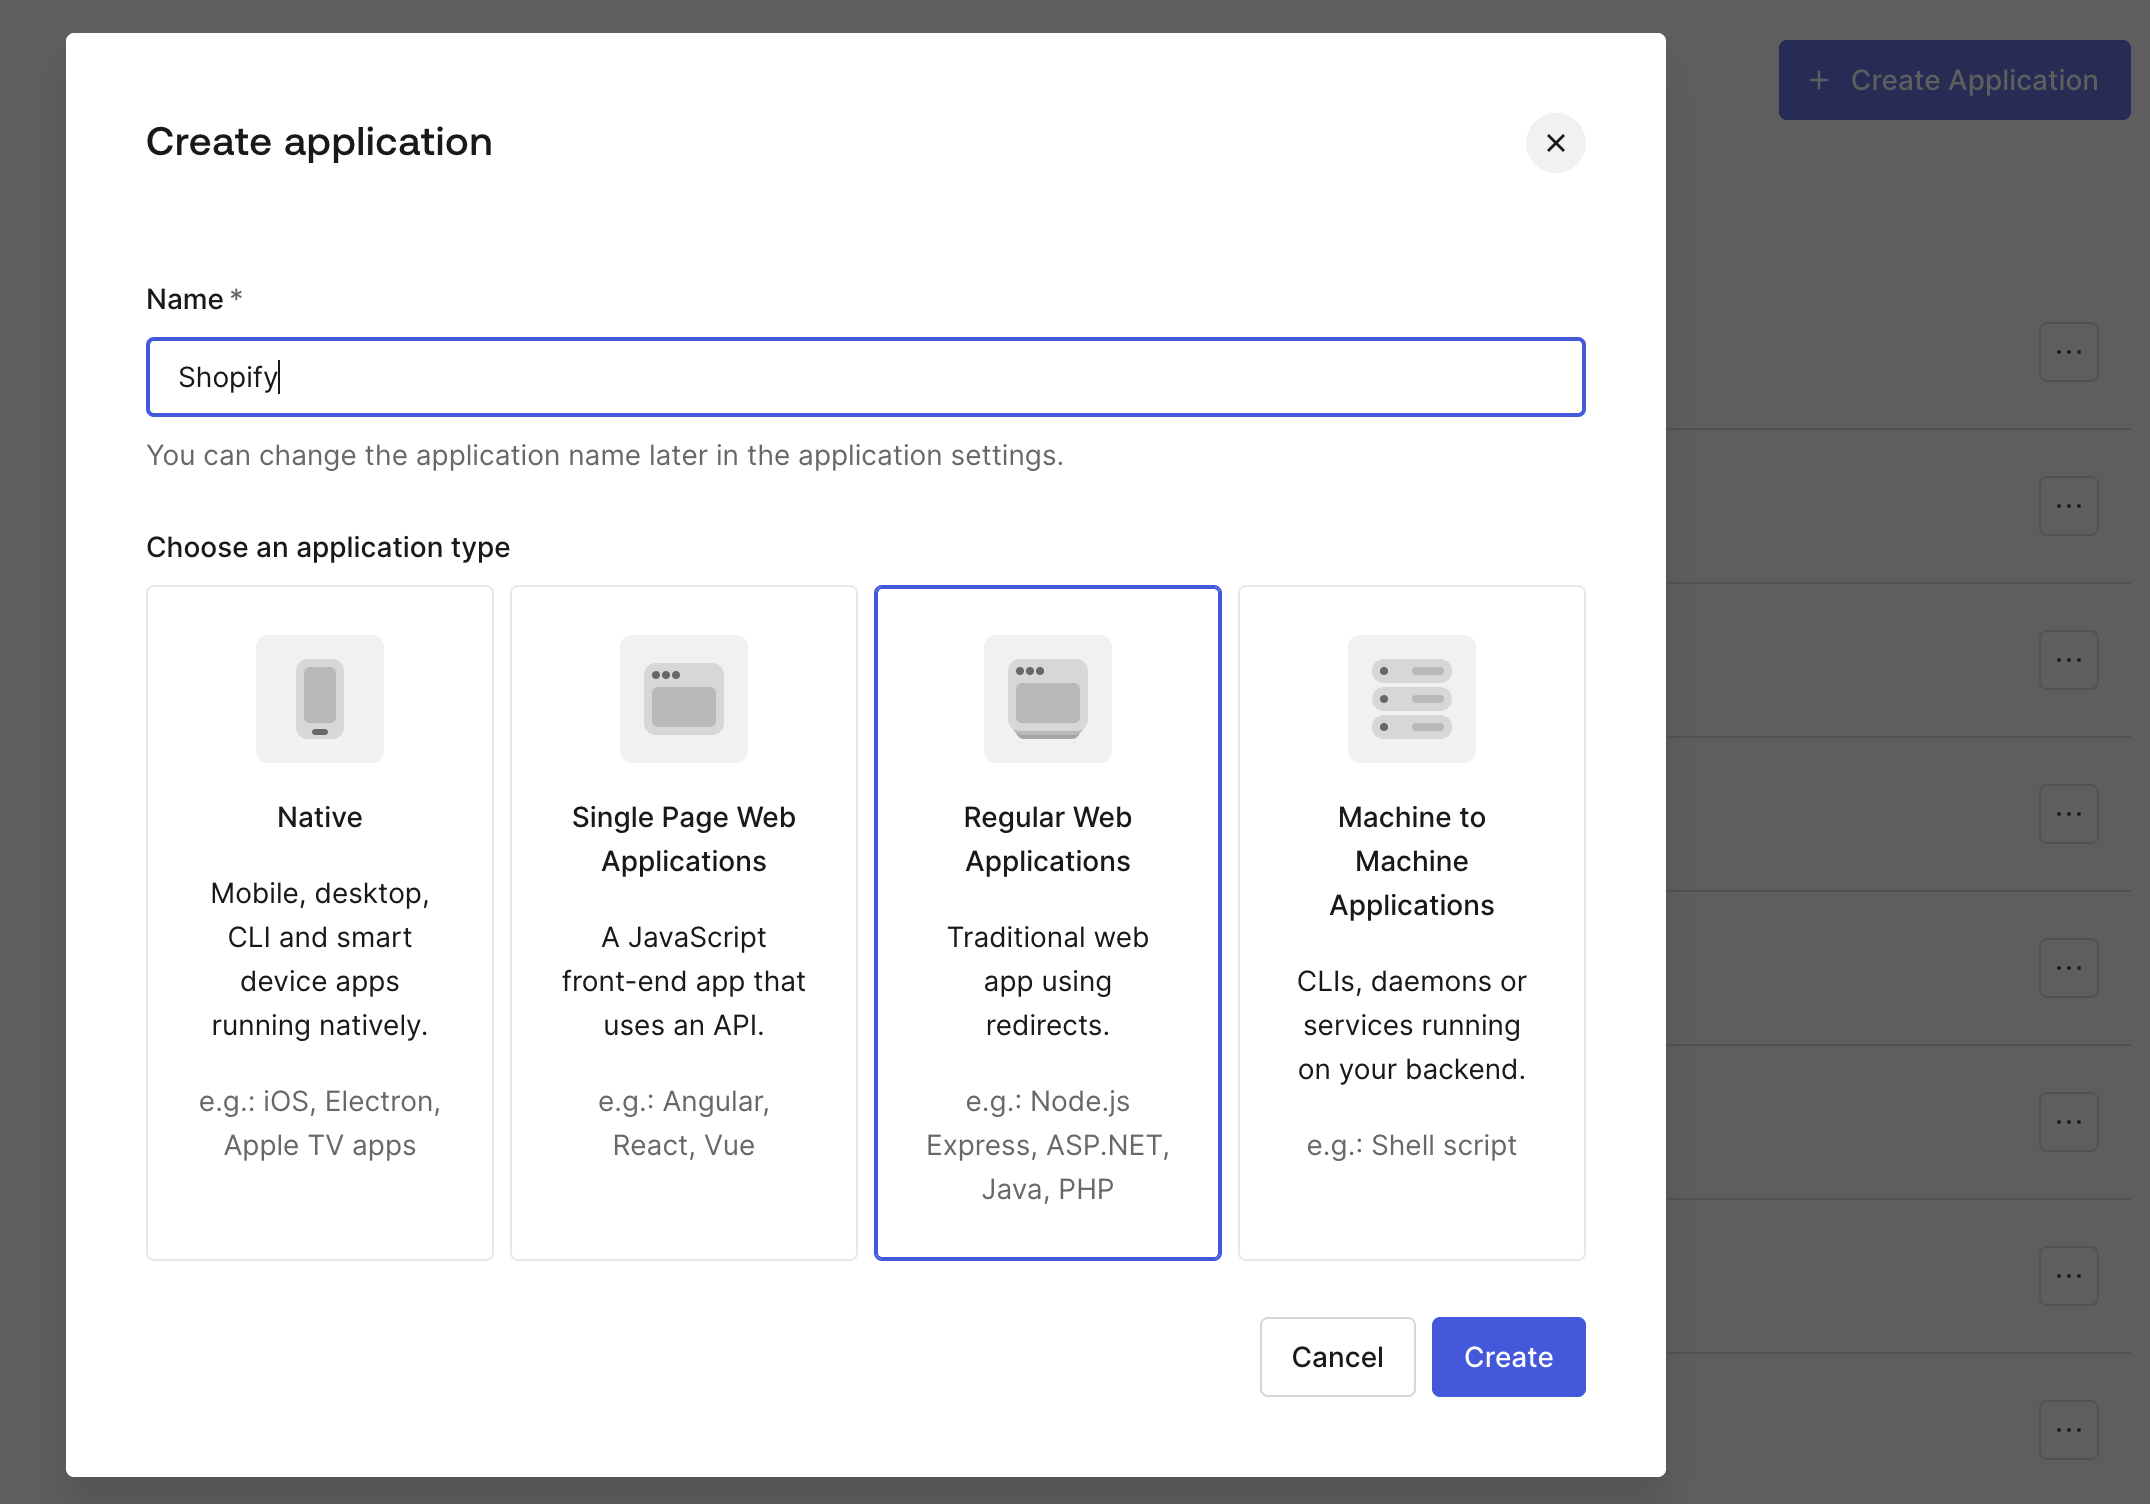Select Machine to Machine Applications type
This screenshot has width=2150, height=1504.
(x=1412, y=922)
